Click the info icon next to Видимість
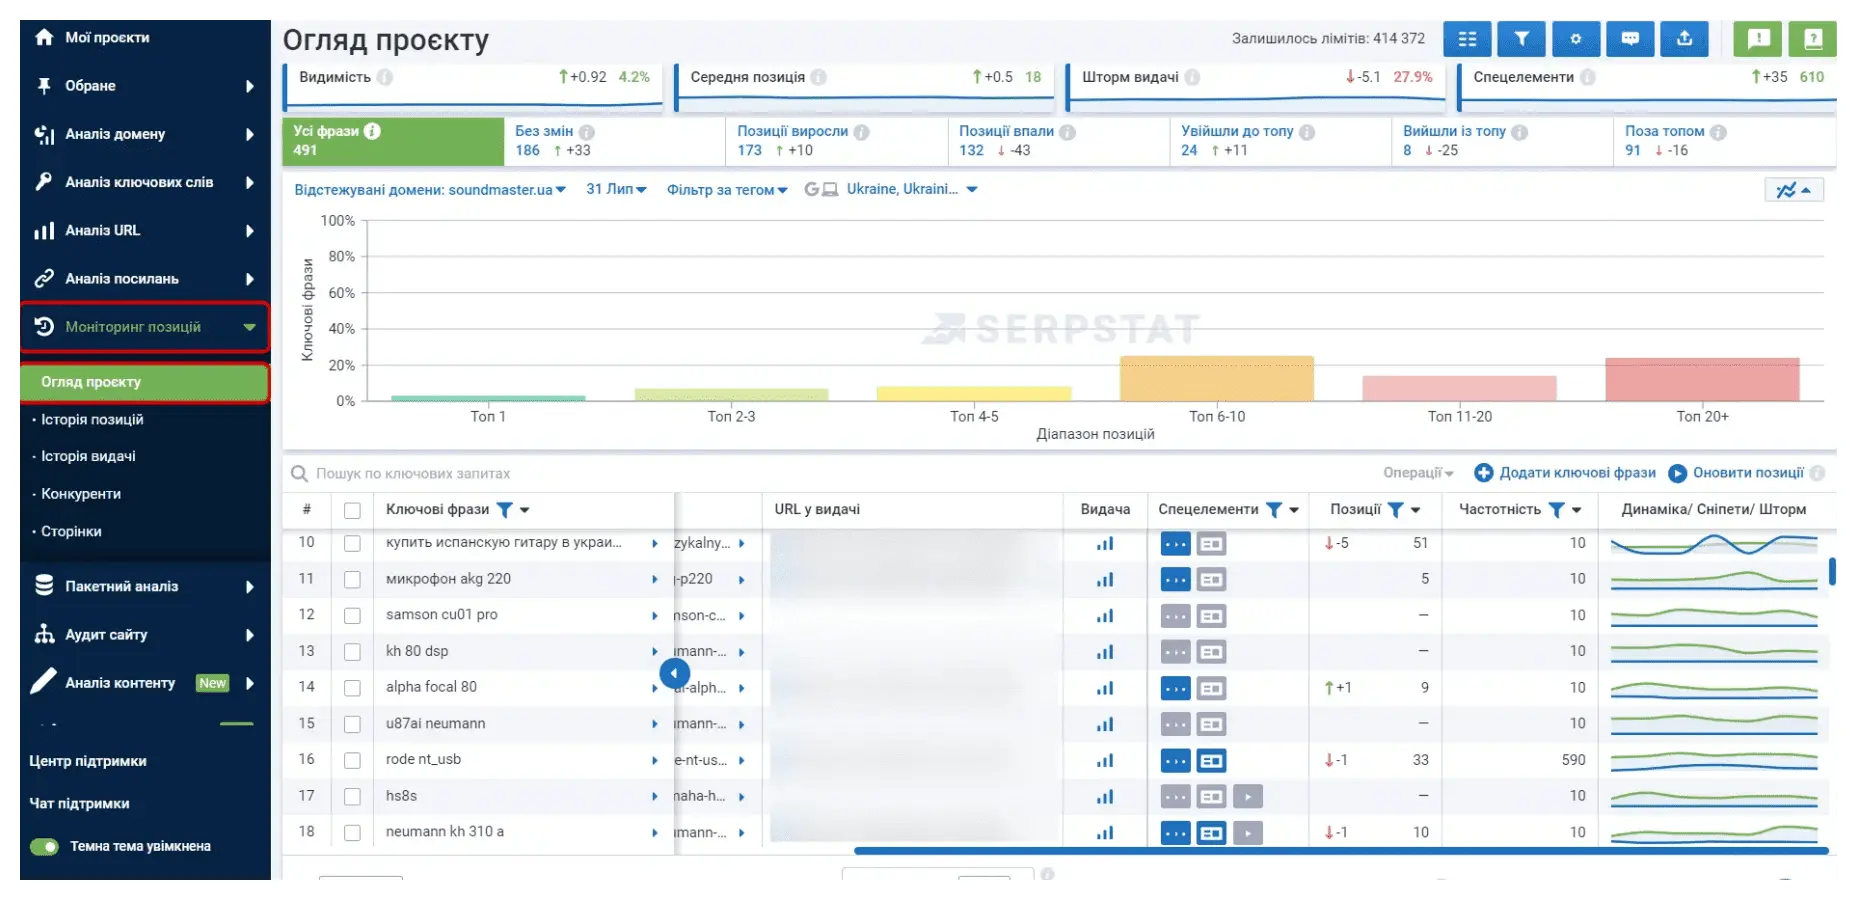Screen dimensions: 1857x900 tap(385, 77)
